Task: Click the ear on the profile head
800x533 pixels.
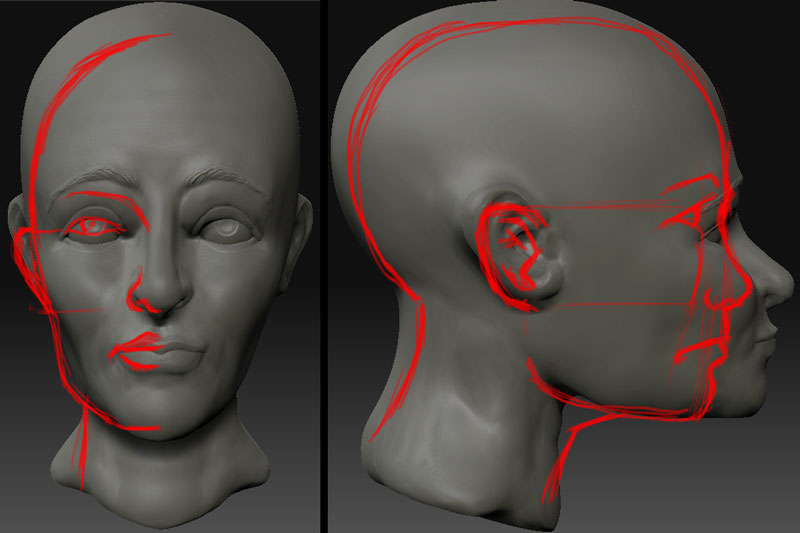Action: pos(518,251)
